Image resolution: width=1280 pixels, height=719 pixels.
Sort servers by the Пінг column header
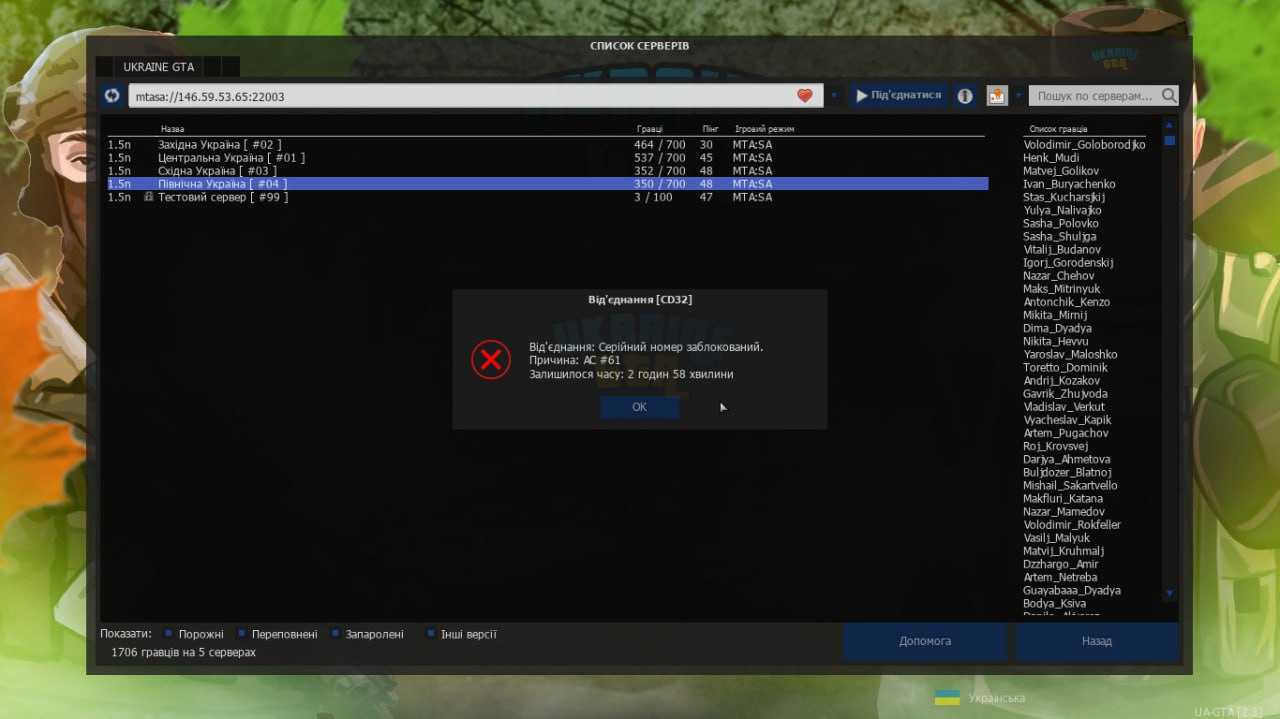[x=710, y=129]
